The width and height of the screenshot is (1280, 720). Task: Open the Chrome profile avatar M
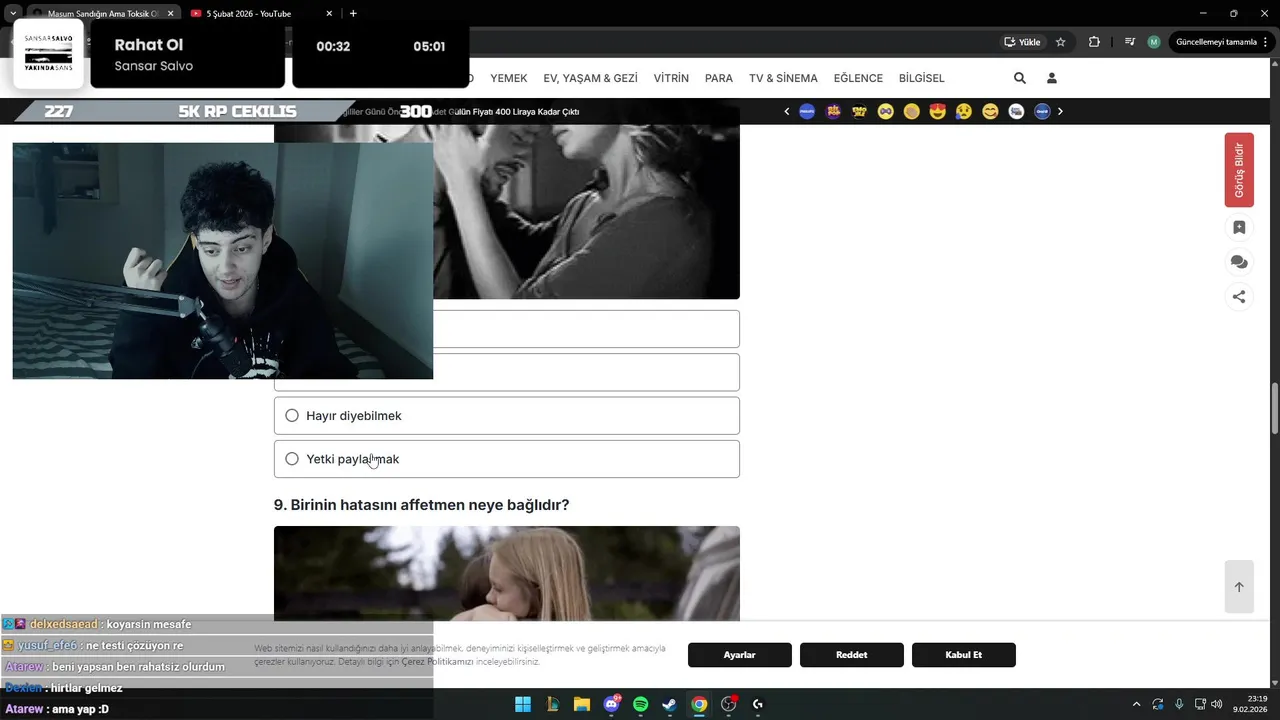(1154, 42)
